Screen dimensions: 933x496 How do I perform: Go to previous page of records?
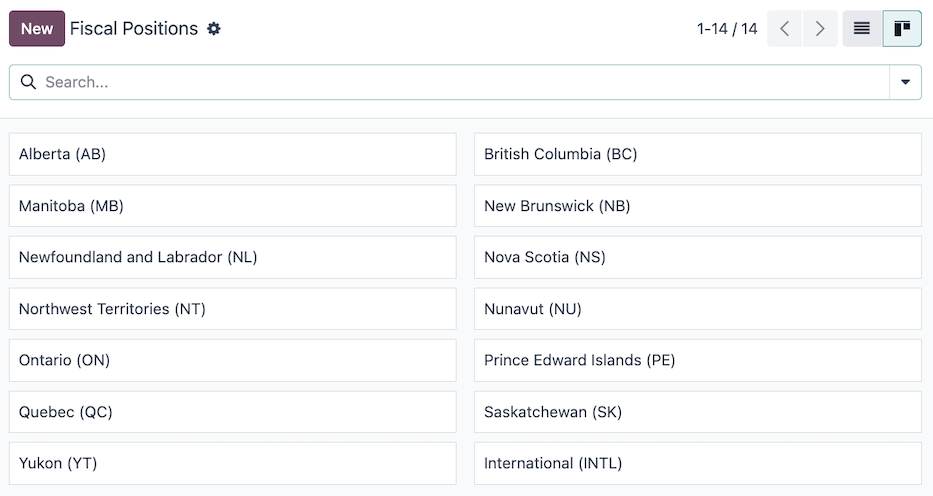[x=785, y=29]
